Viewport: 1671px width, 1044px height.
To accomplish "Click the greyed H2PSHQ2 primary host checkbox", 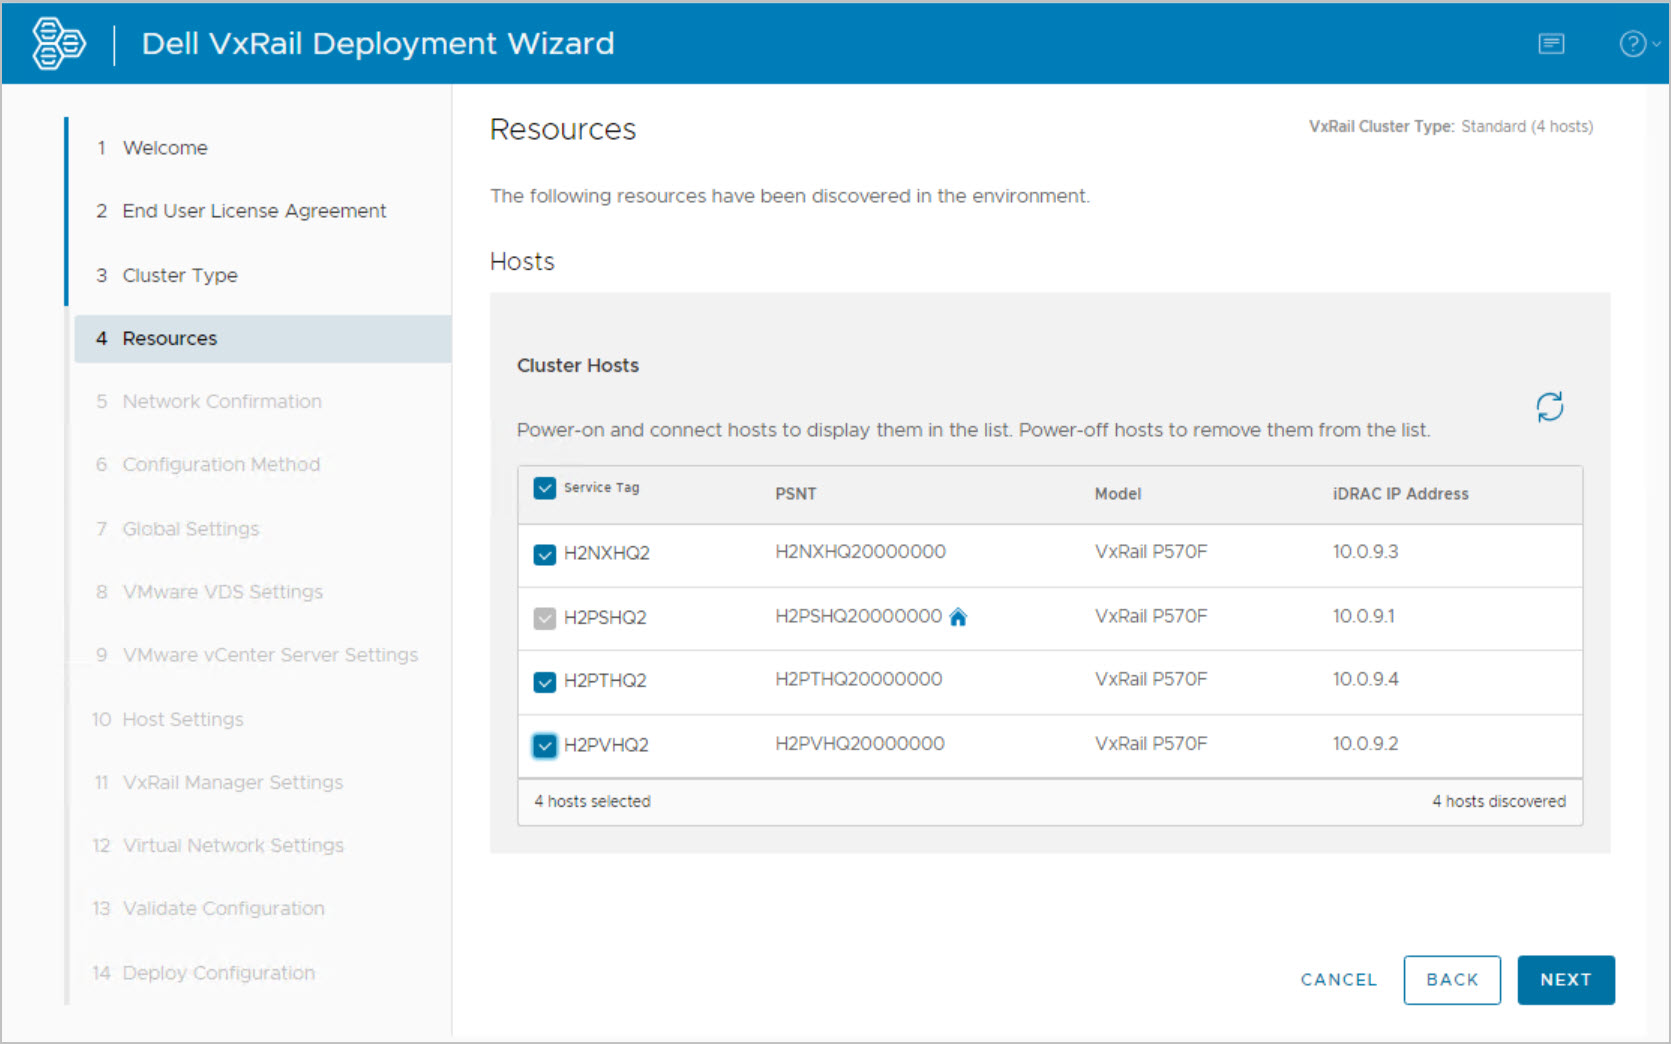I will (544, 618).
